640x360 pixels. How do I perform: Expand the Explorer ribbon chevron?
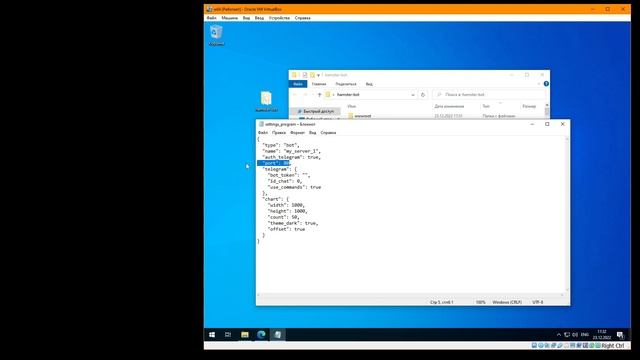[x=539, y=84]
